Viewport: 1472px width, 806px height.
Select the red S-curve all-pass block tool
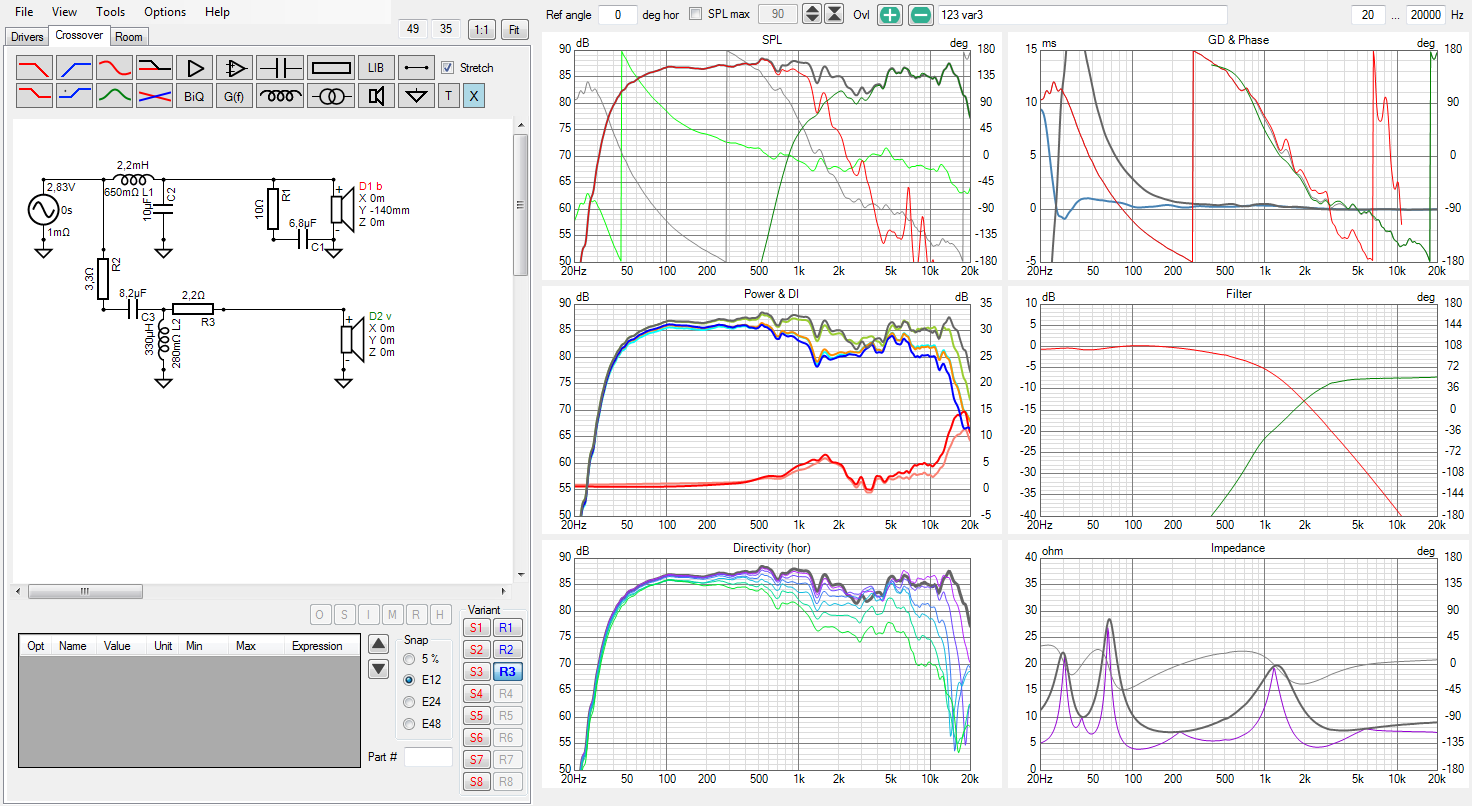click(x=115, y=68)
